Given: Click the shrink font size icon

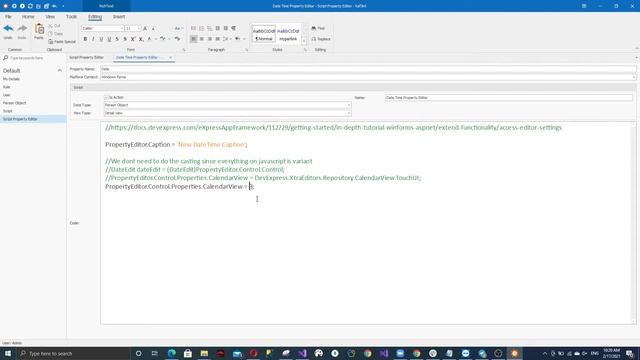Looking at the screenshot, I should 153,29.
